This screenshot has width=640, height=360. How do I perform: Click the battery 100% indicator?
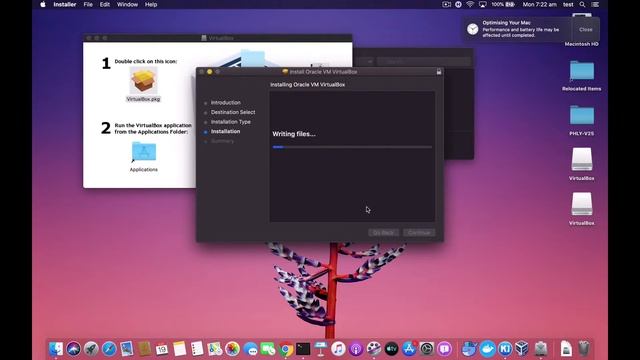pos(502,4)
